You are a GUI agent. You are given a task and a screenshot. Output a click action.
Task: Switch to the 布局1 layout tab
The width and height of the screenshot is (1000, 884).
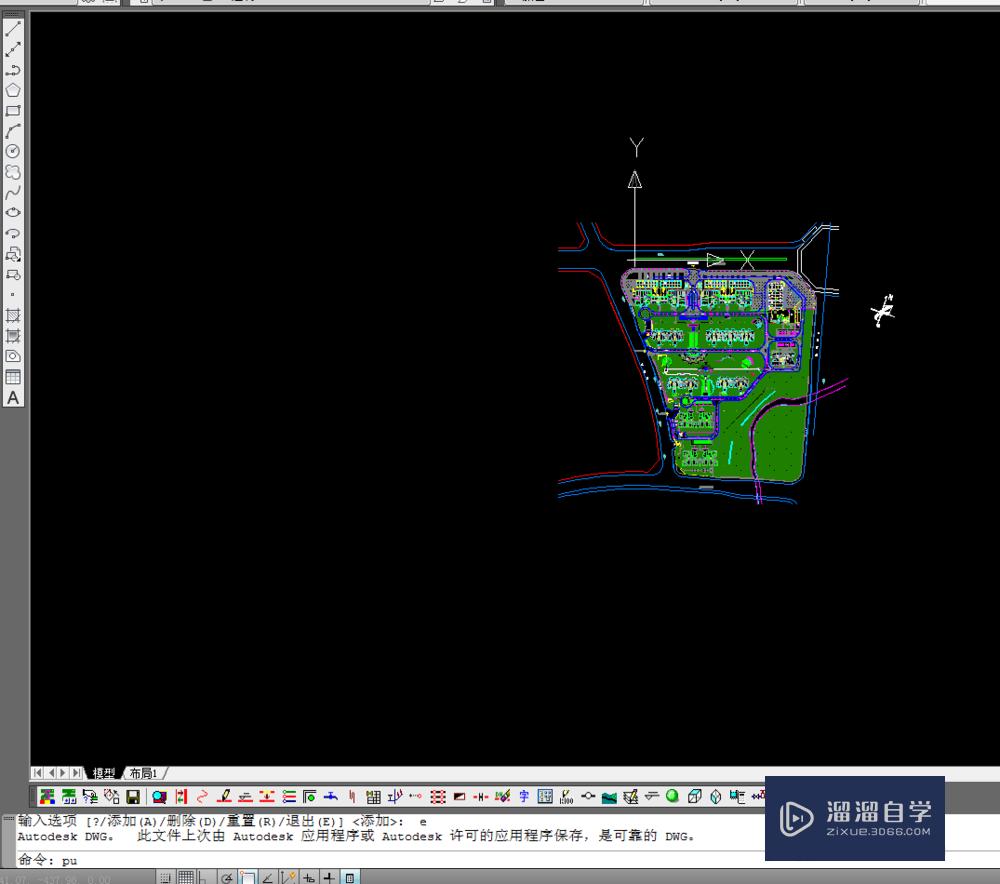[x=143, y=773]
